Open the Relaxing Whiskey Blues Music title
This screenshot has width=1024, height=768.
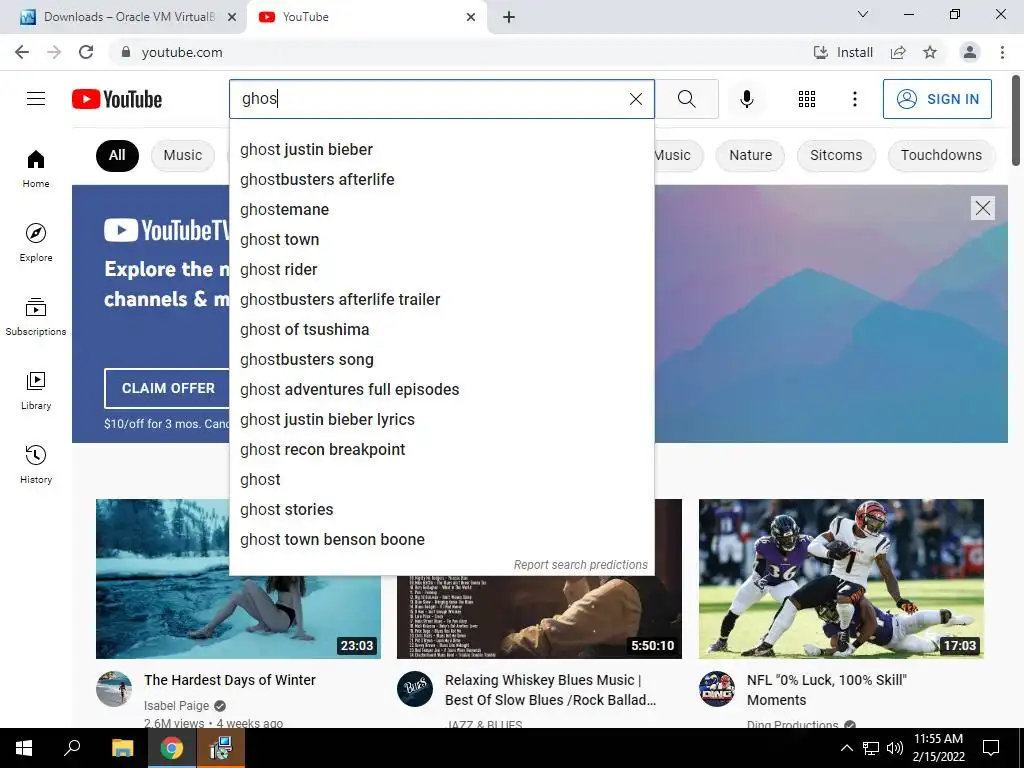pyautogui.click(x=551, y=690)
